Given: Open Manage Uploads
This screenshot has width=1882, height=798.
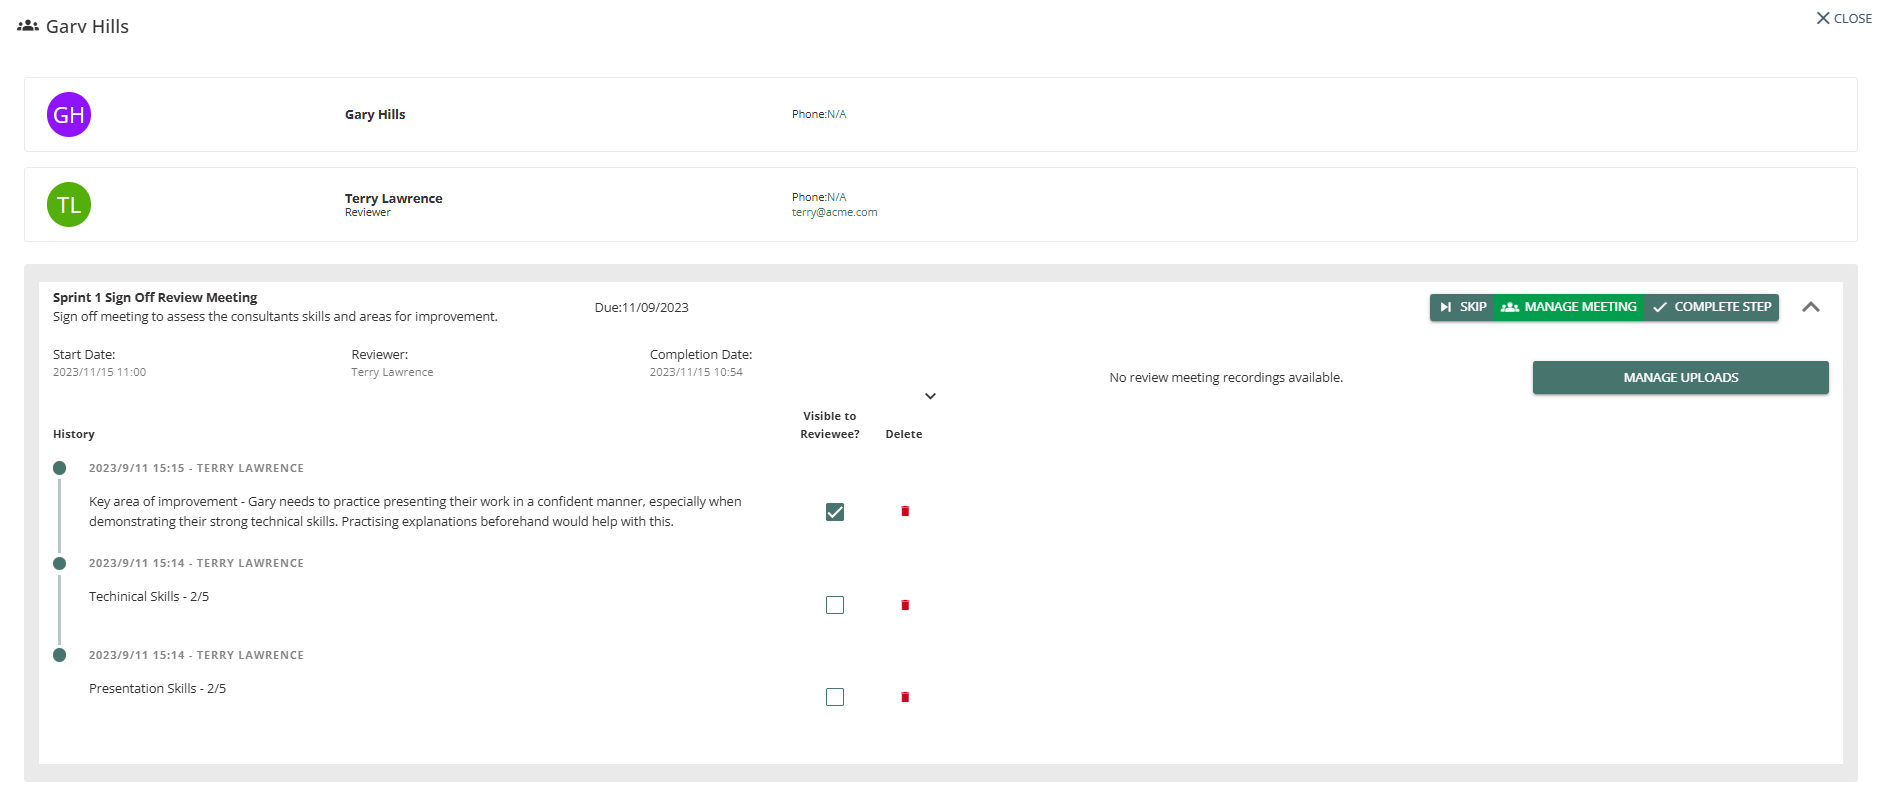Looking at the screenshot, I should coord(1680,378).
